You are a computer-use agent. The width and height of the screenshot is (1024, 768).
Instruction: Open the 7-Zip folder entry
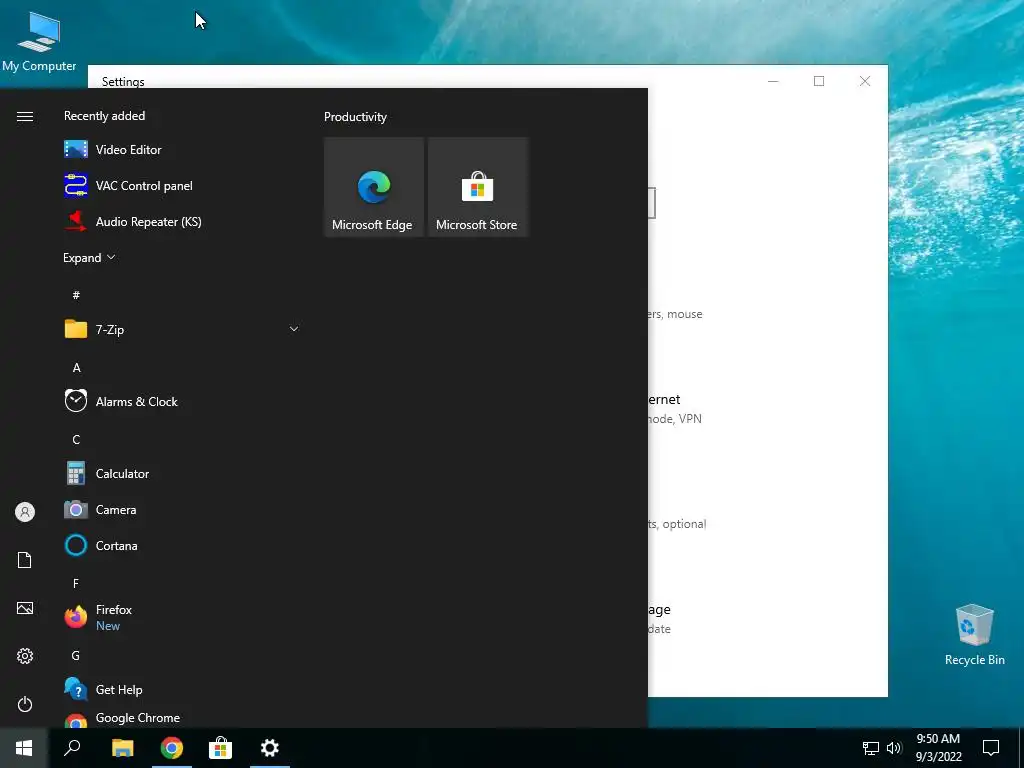coord(181,329)
